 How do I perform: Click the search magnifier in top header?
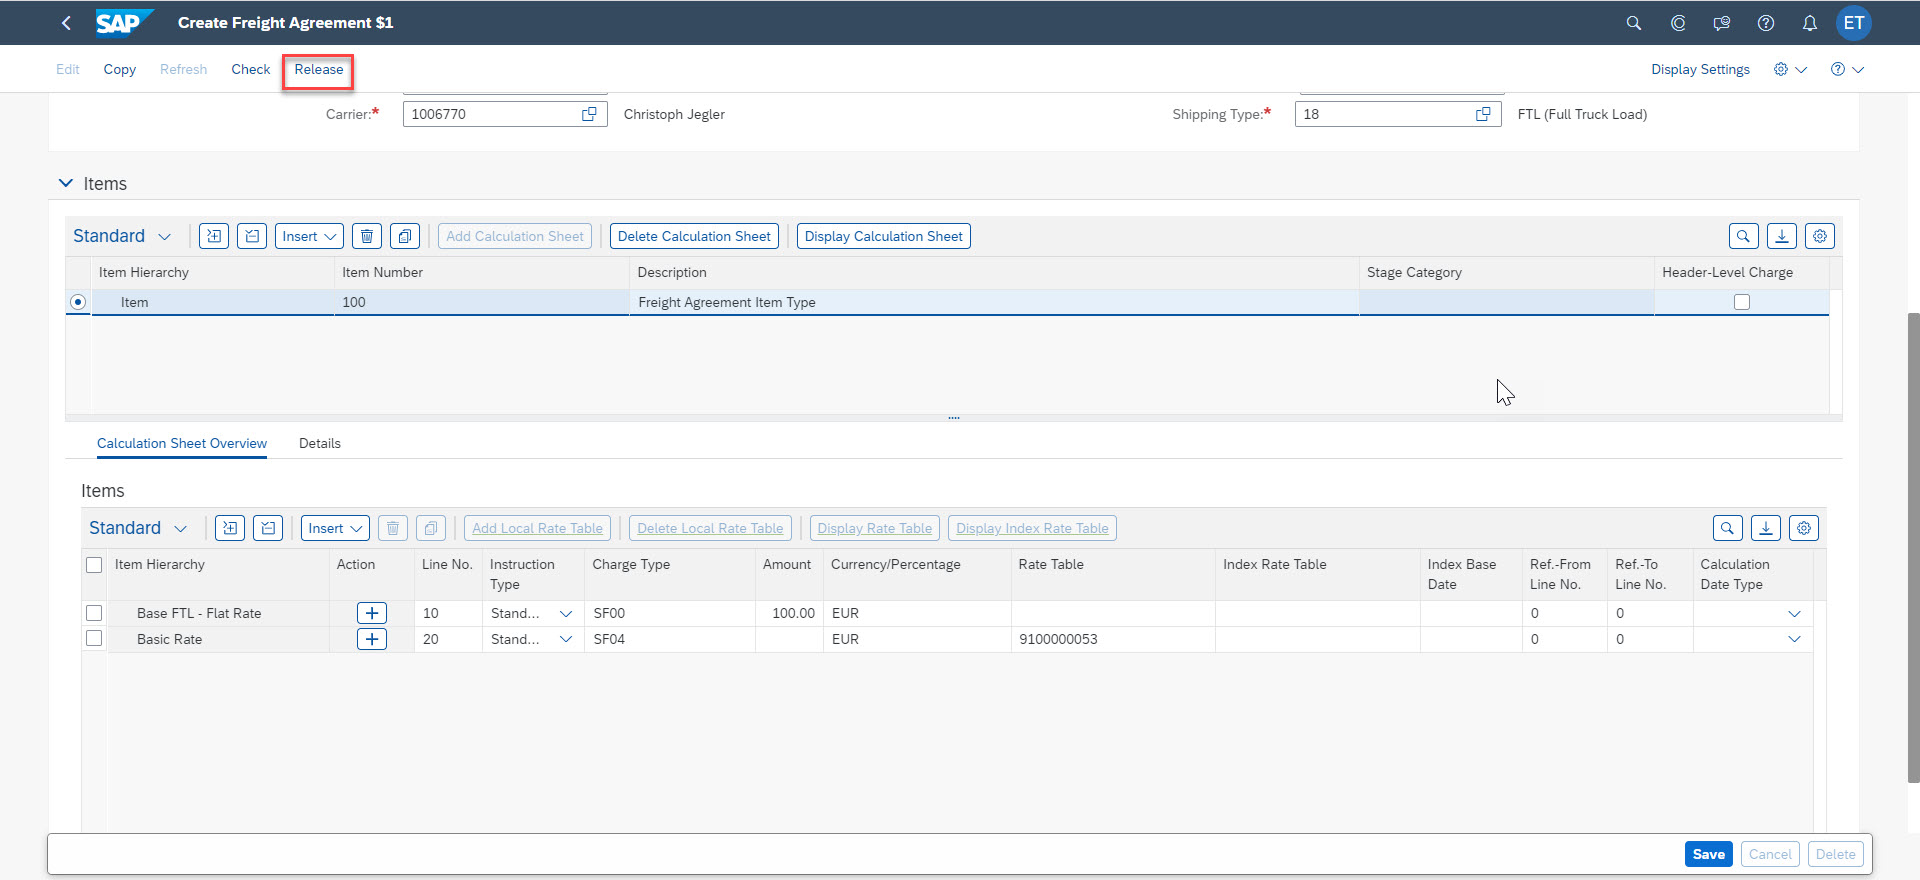1633,23
